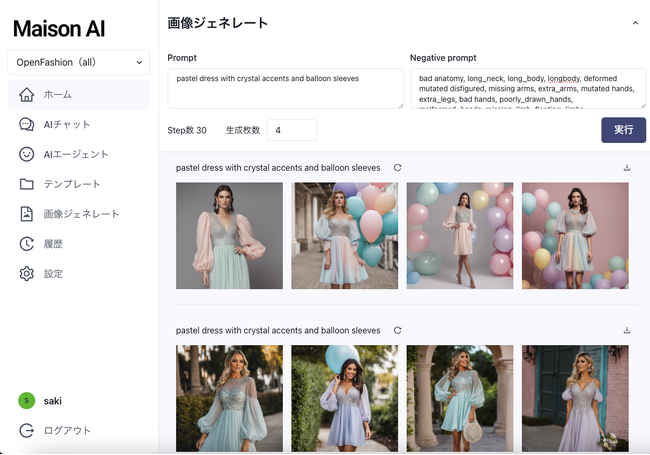
Task: Open first thumbnail with grey background
Action: (229, 236)
